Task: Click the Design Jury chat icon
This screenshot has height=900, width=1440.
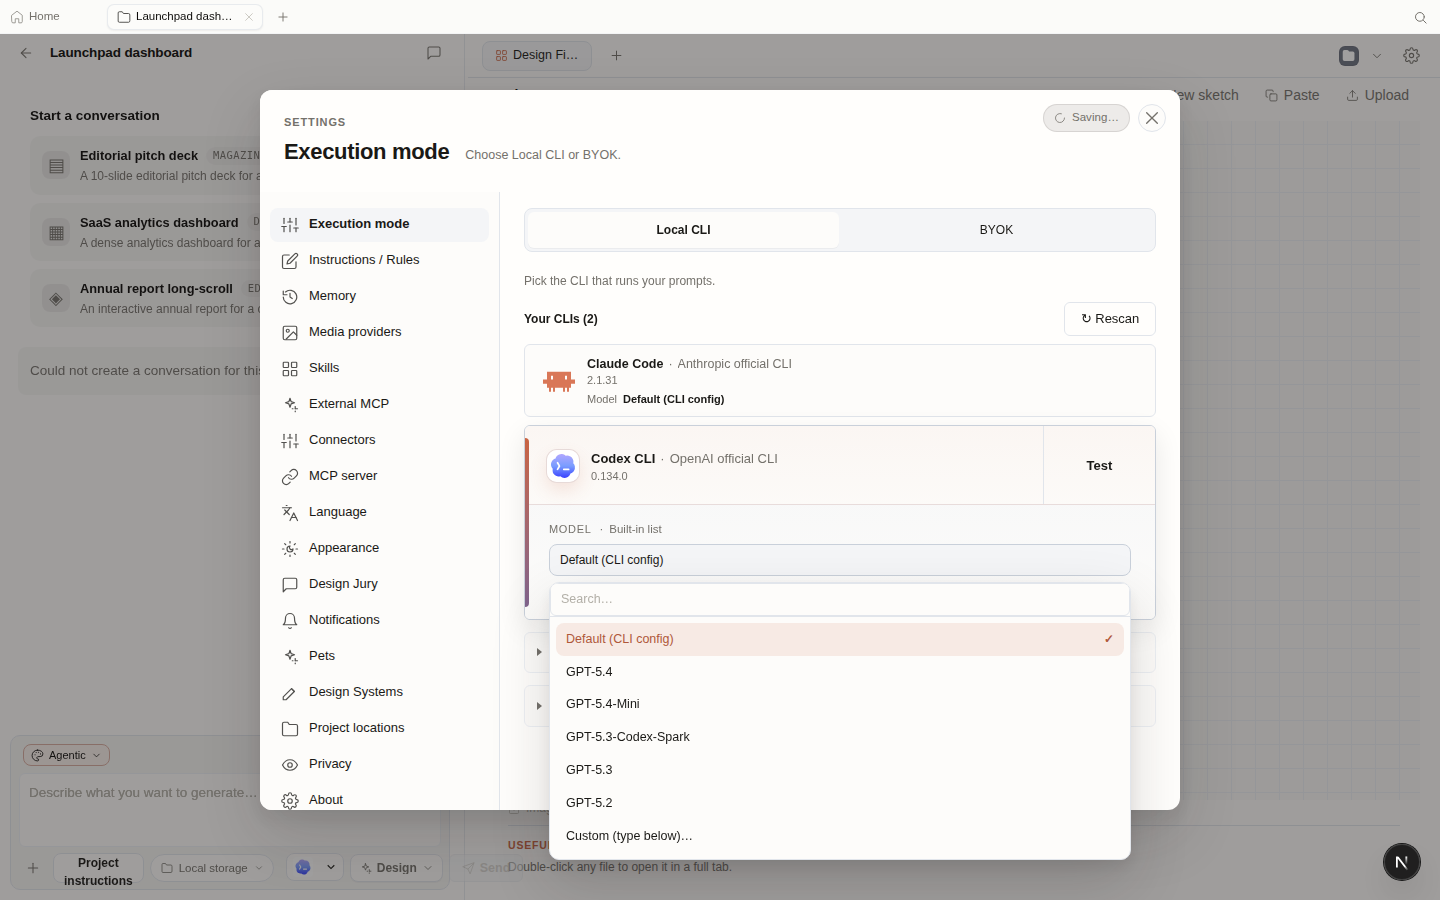Action: coord(290,585)
